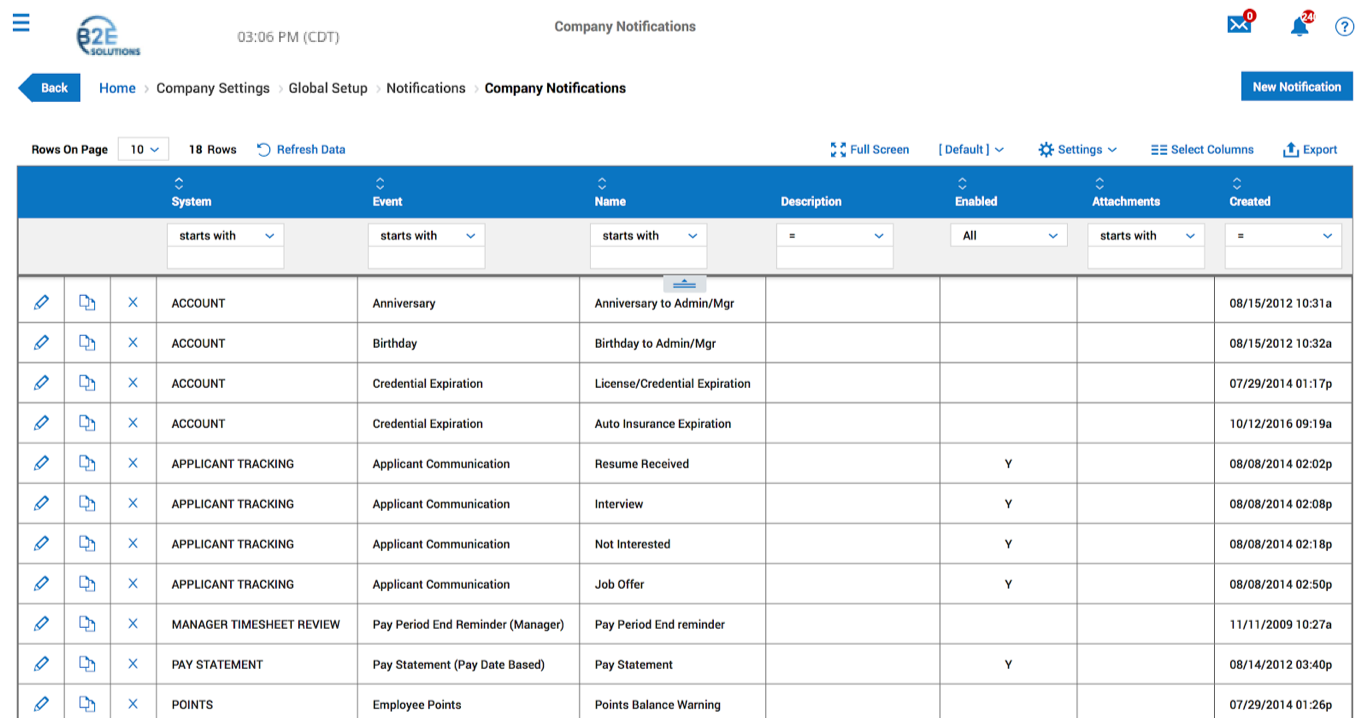Click the Created filter text field
The width and height of the screenshot is (1366, 718).
coord(1283,258)
